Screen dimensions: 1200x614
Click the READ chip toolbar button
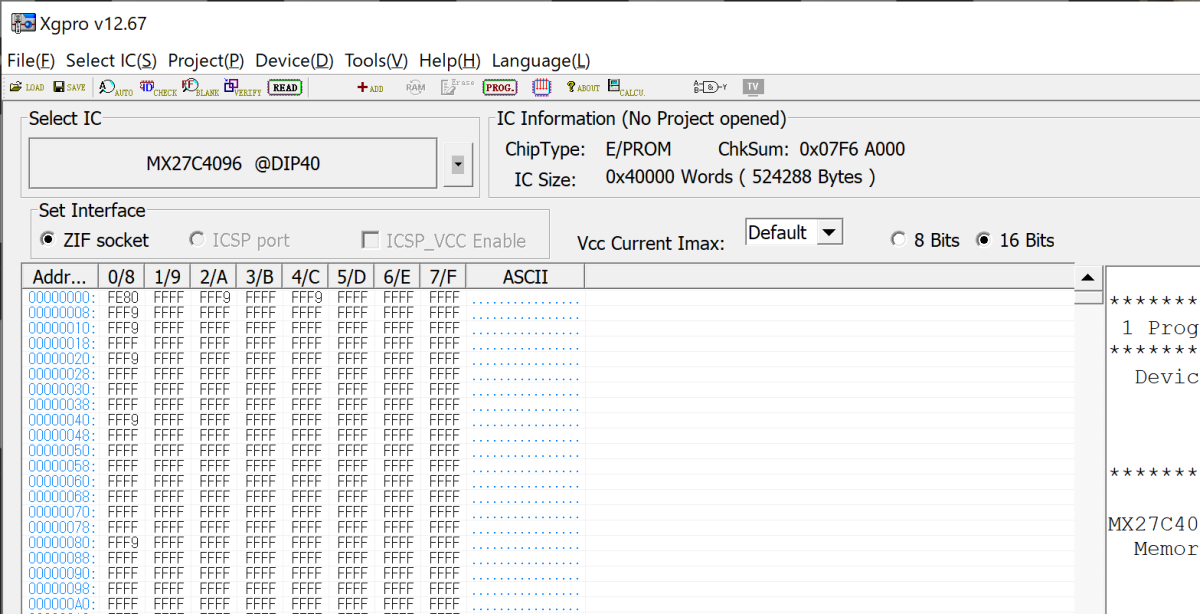[285, 87]
